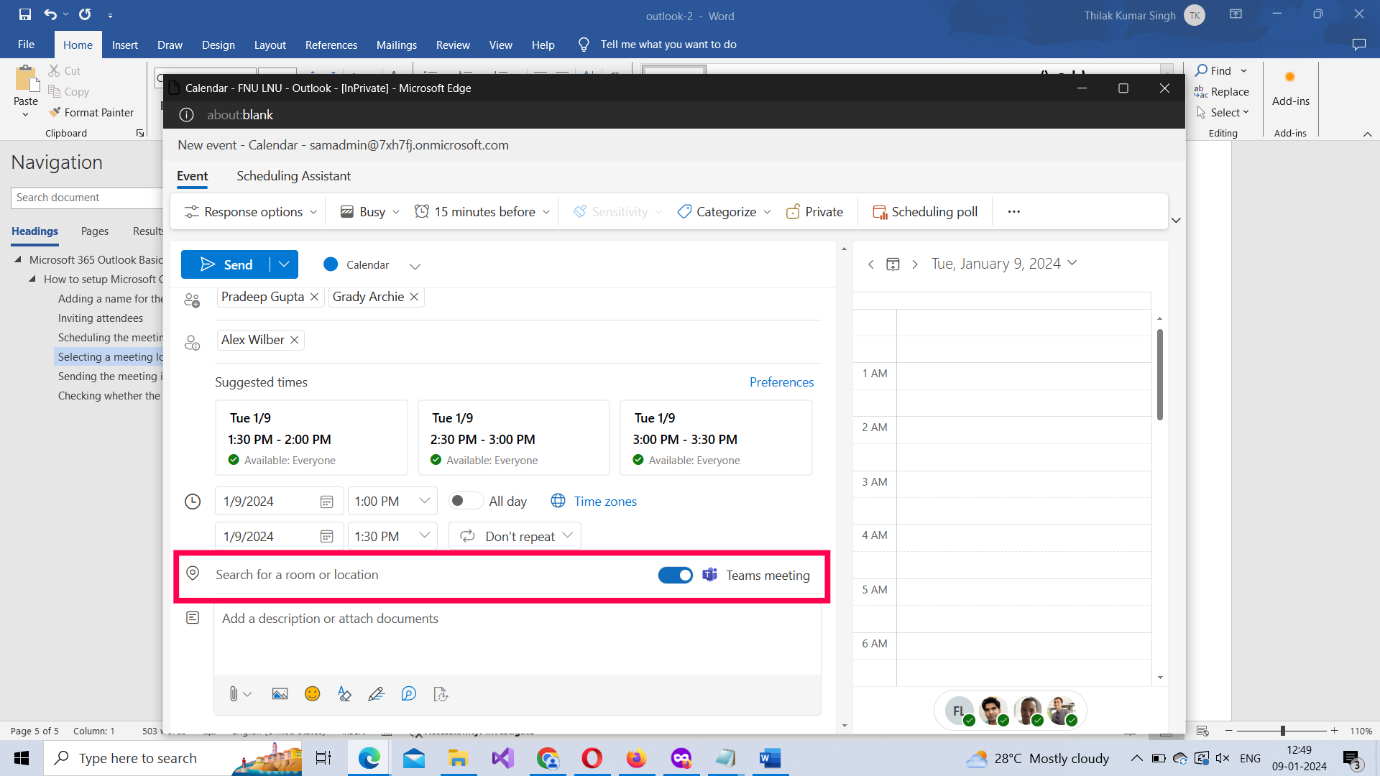
Task: Select Inviting attendees heading in Navigation pane
Action: pyautogui.click(x=100, y=318)
